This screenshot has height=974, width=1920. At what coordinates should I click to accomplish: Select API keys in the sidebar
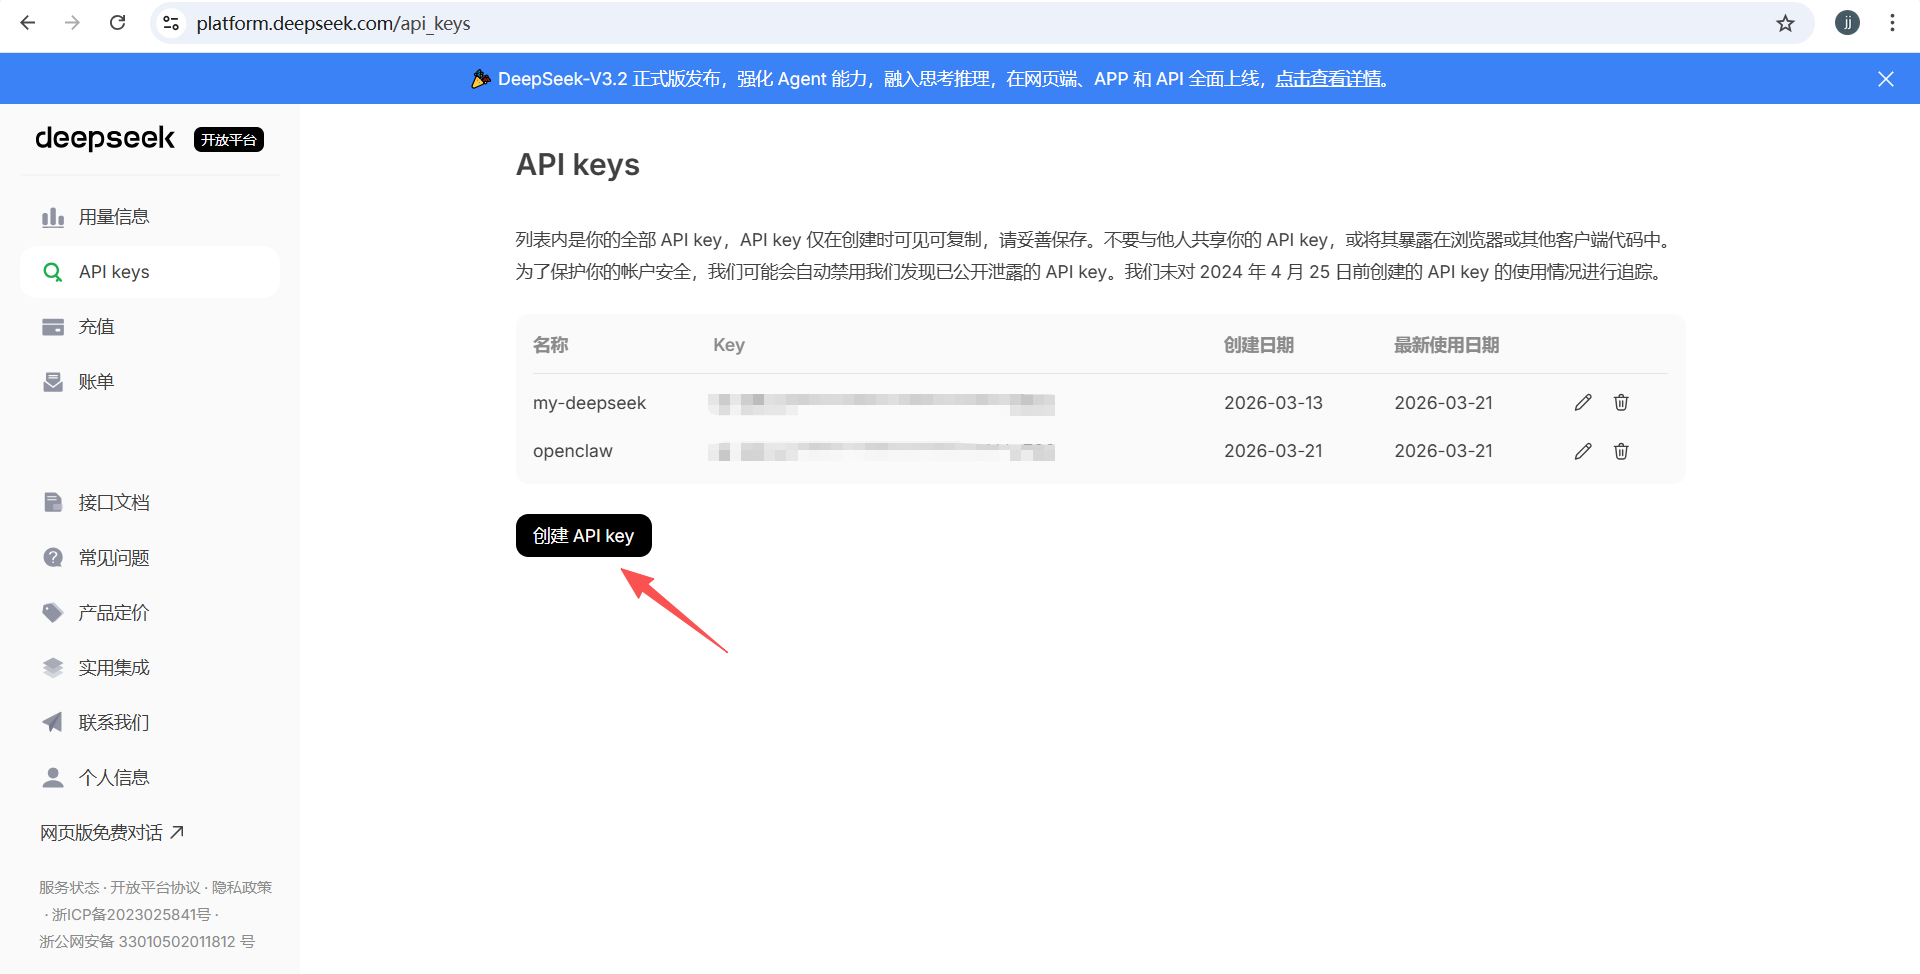150,272
